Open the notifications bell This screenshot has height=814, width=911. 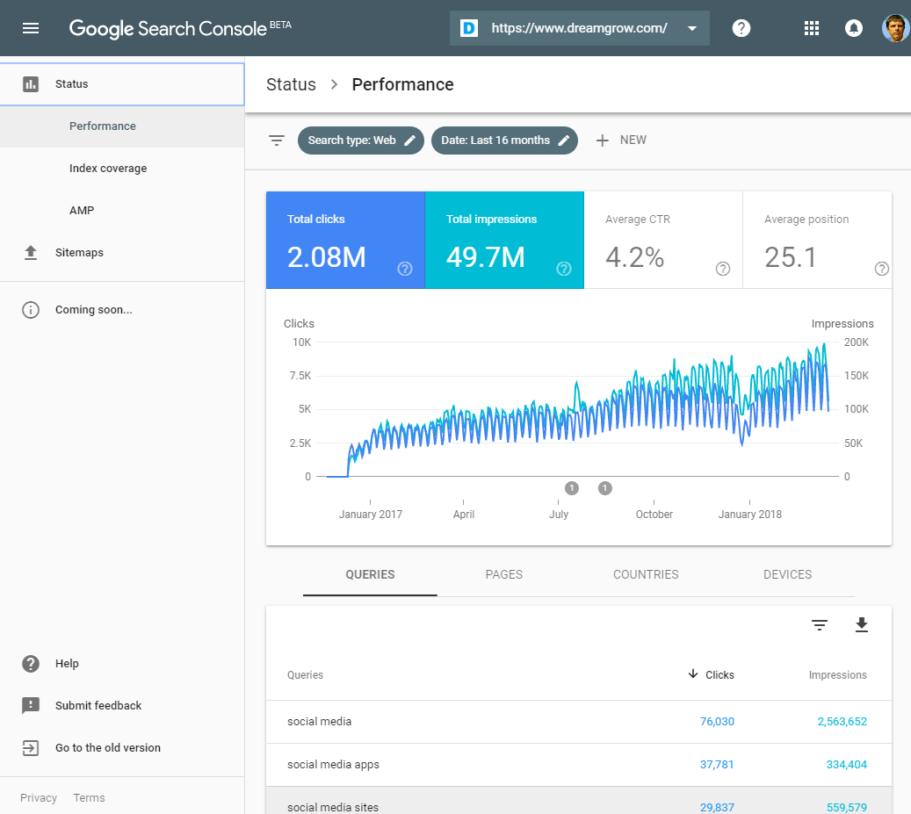(853, 28)
